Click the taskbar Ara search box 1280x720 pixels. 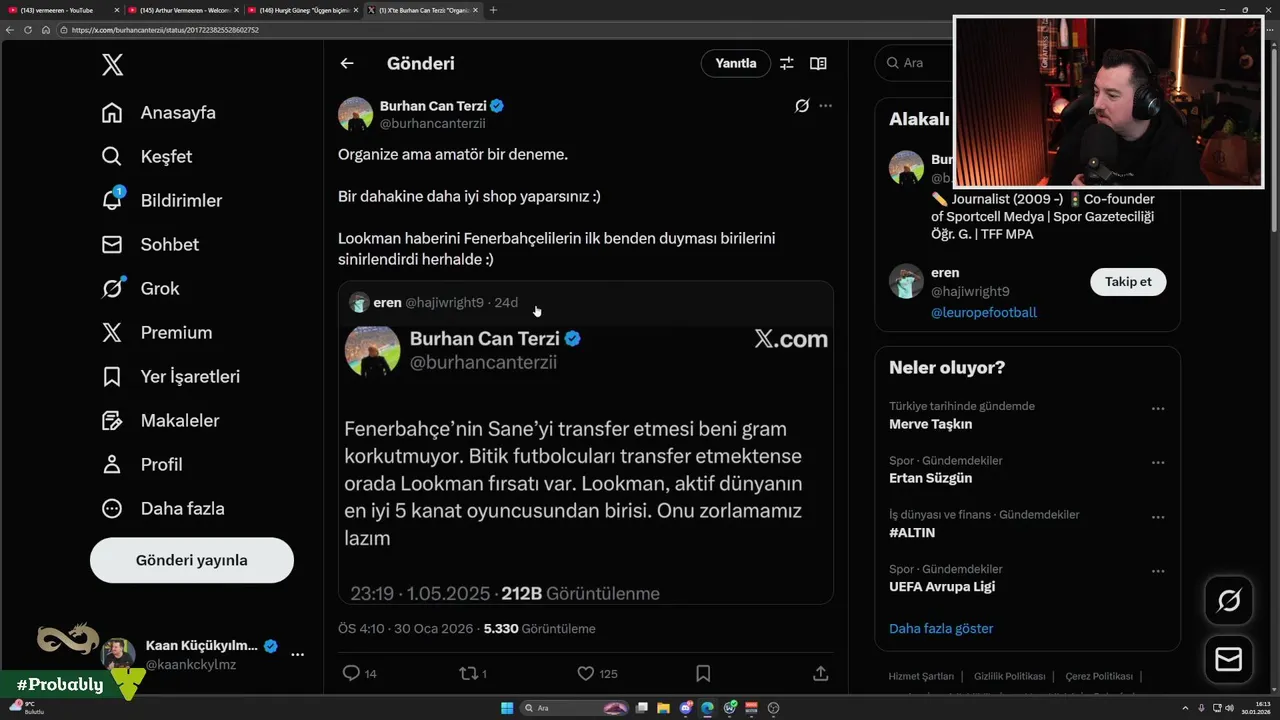576,708
